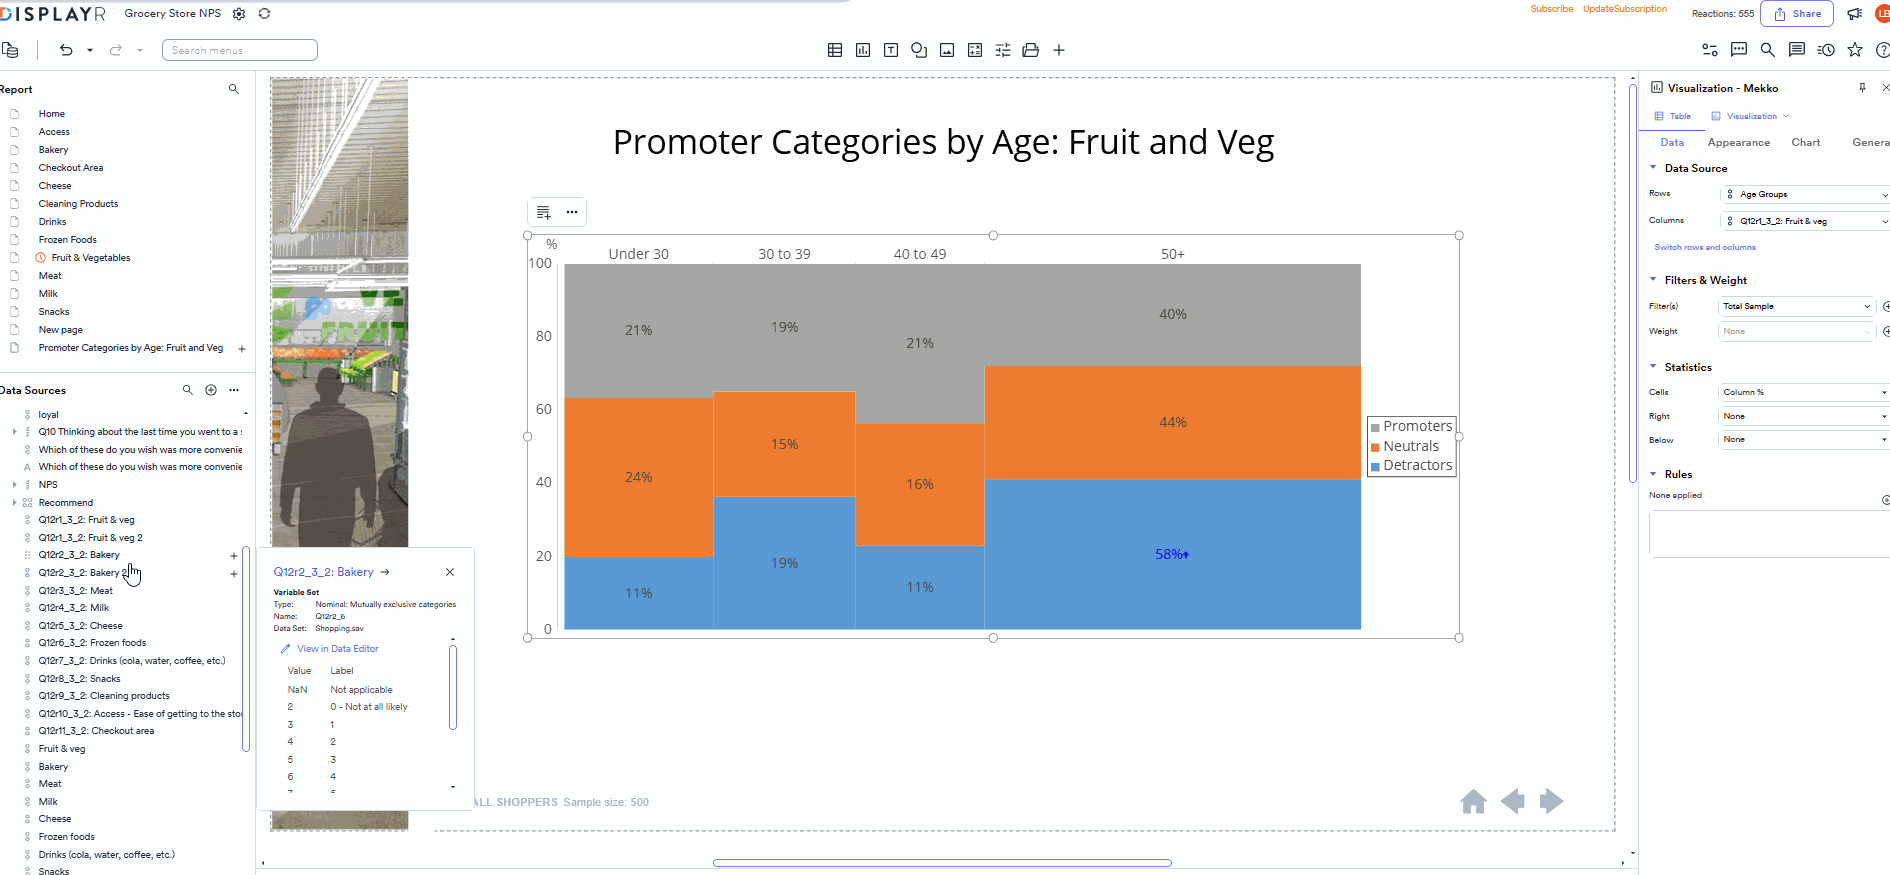This screenshot has width=1890, height=875.
Task: Switch to the Appearance tab
Action: (1738, 143)
